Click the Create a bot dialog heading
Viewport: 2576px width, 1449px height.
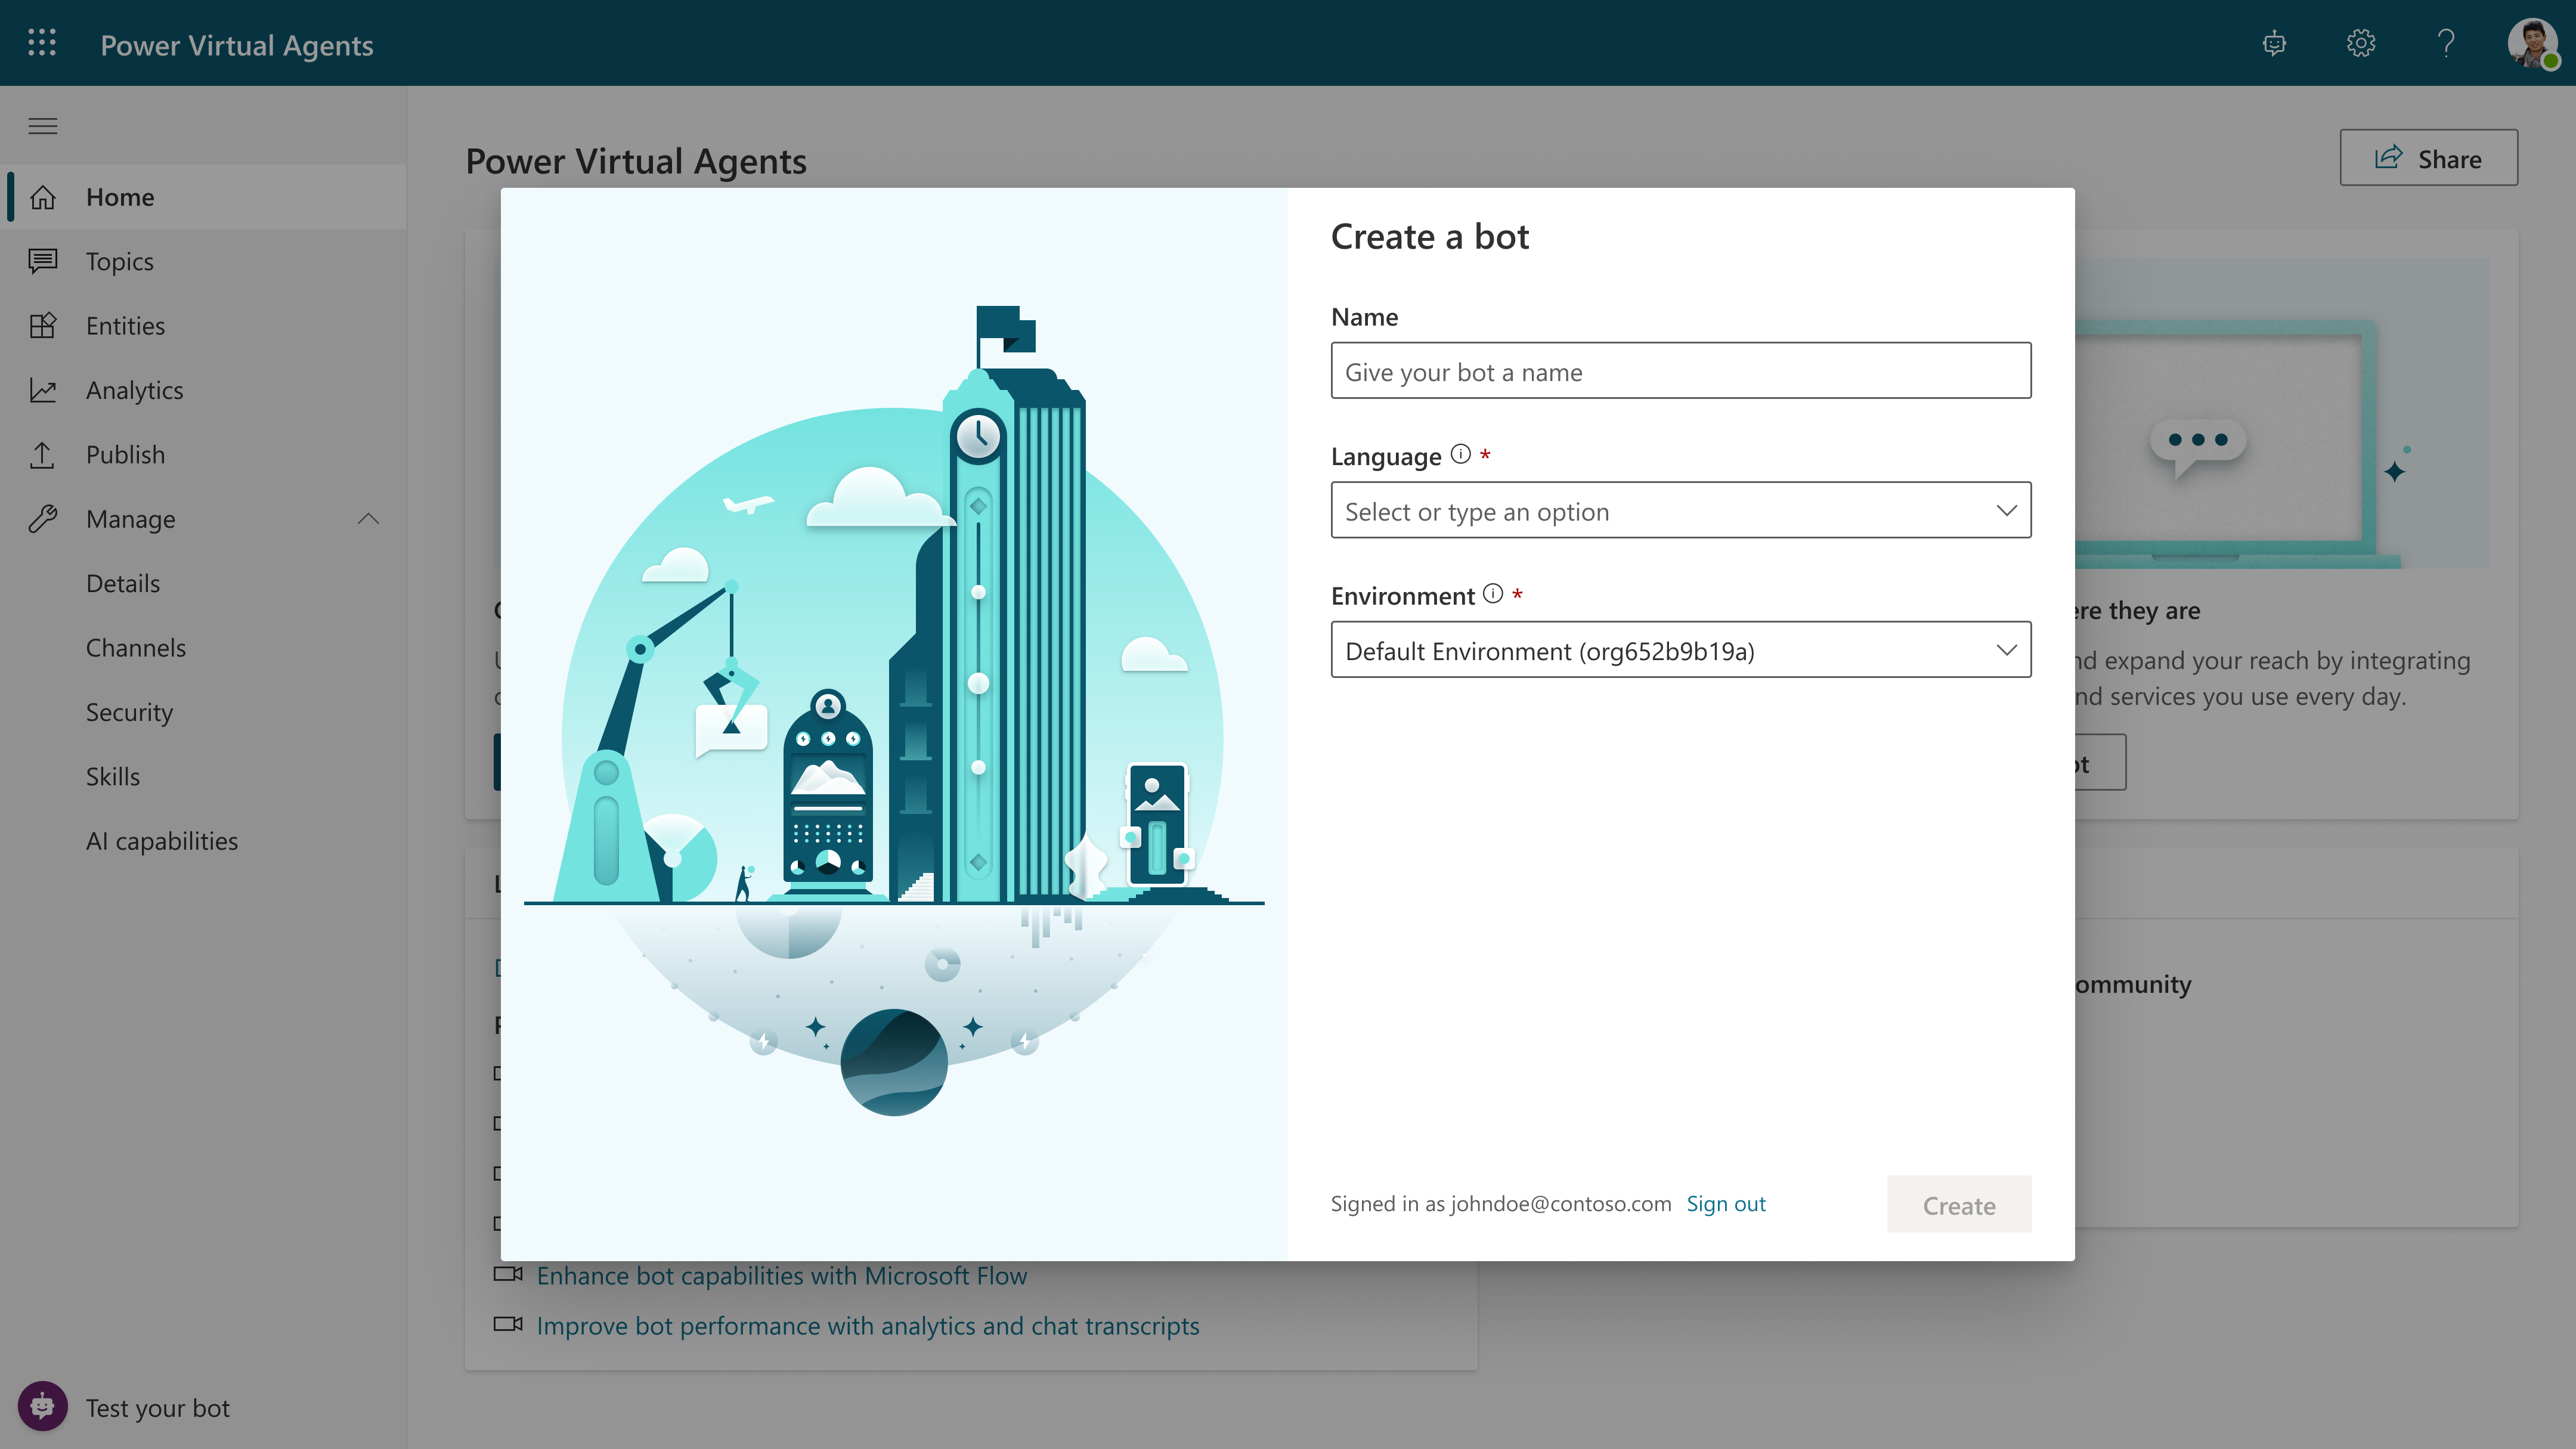click(x=1430, y=237)
